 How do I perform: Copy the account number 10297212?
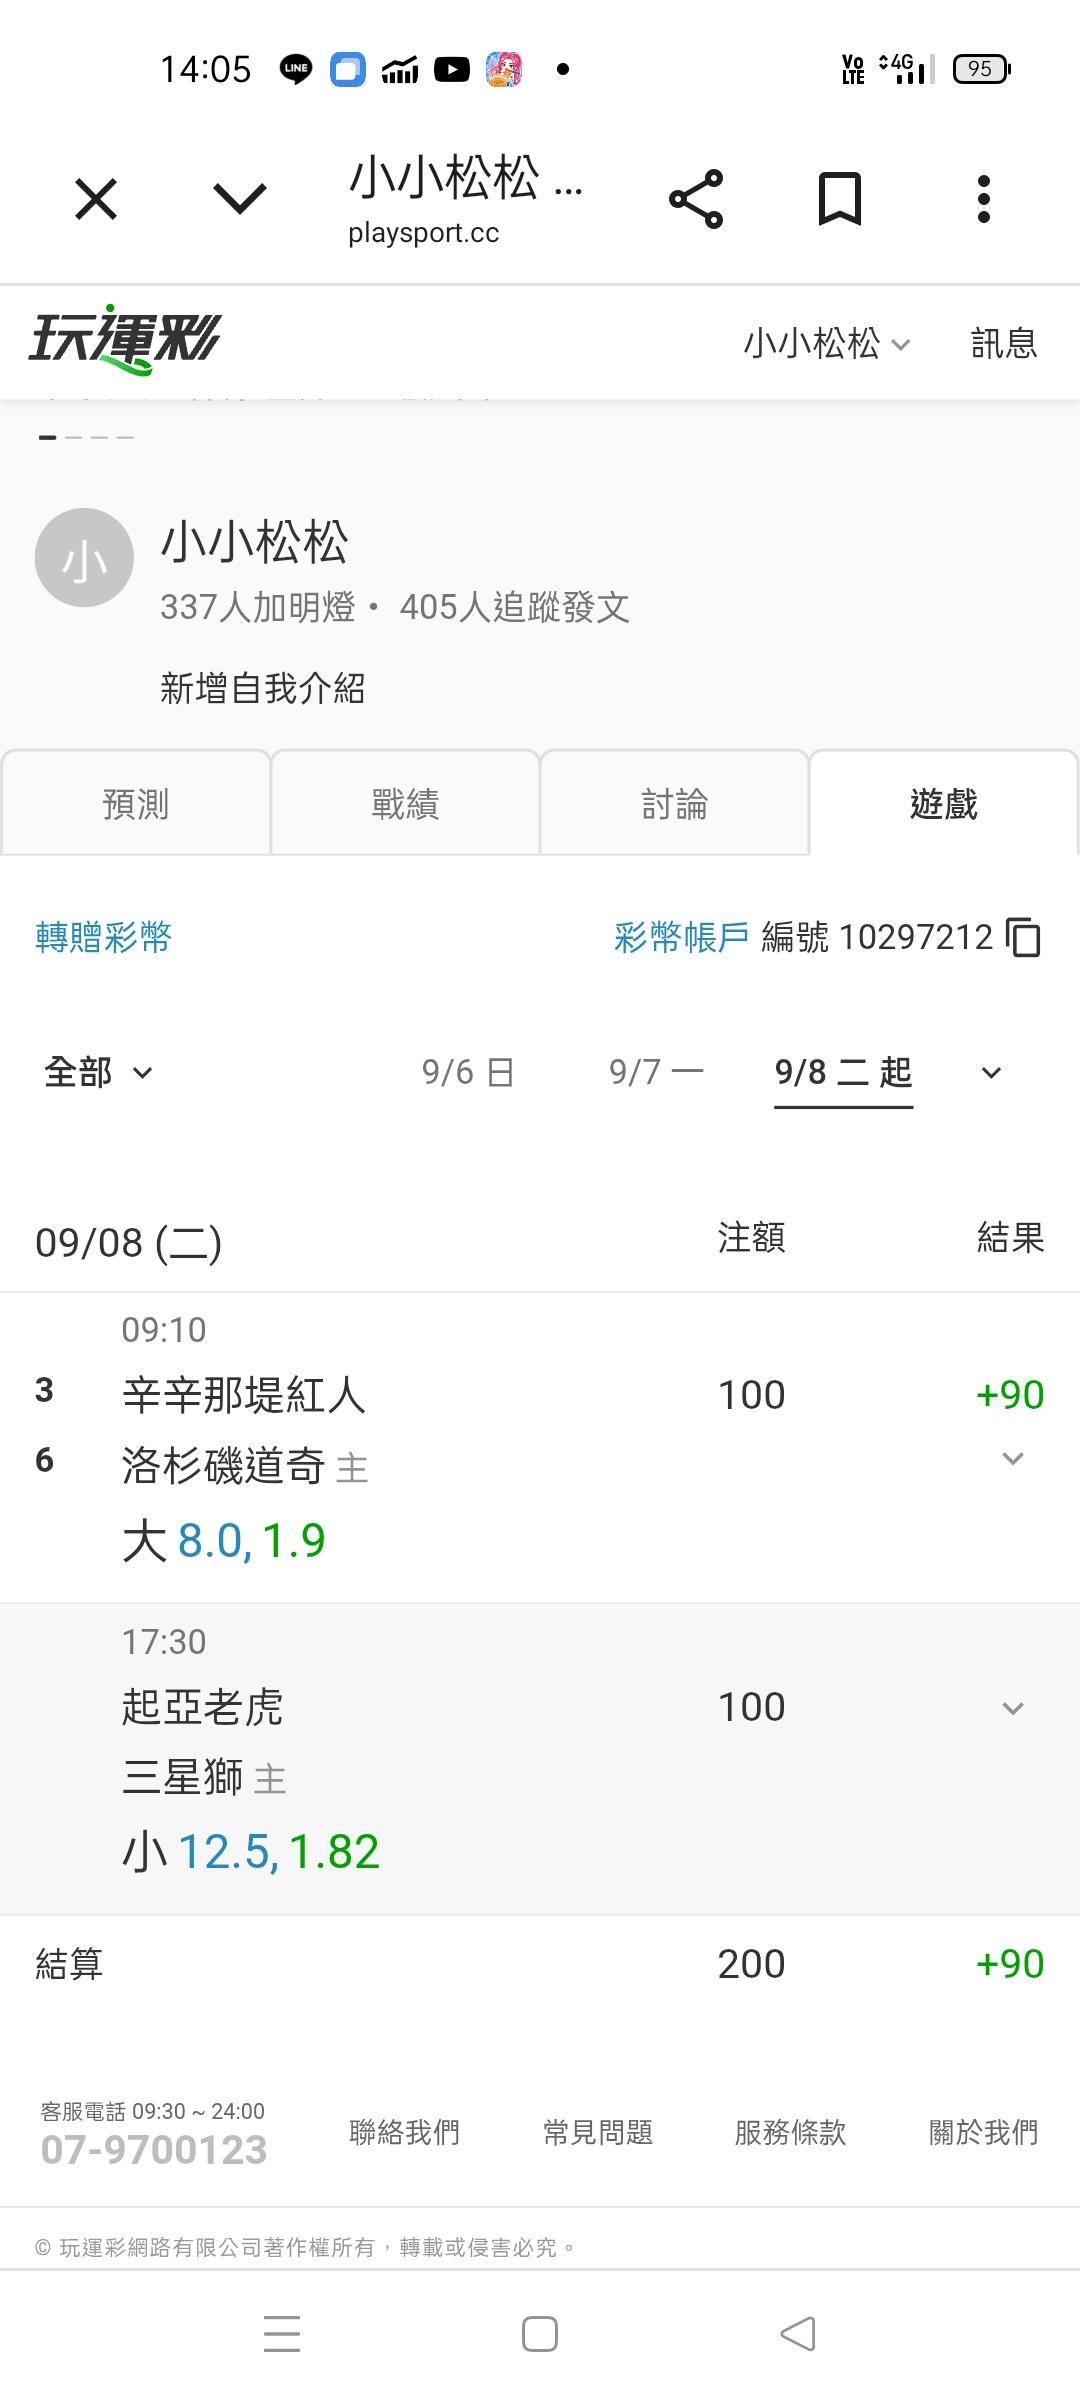coord(1024,938)
